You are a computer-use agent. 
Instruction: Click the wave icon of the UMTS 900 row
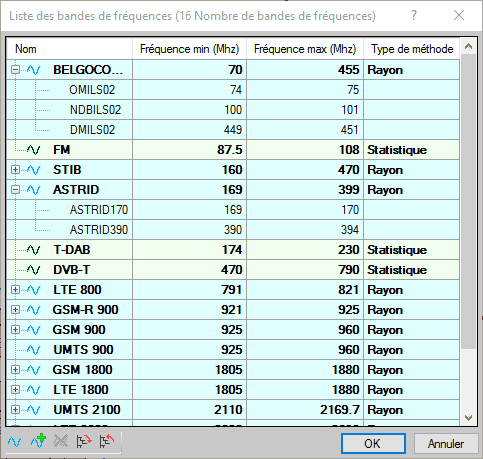tap(34, 350)
